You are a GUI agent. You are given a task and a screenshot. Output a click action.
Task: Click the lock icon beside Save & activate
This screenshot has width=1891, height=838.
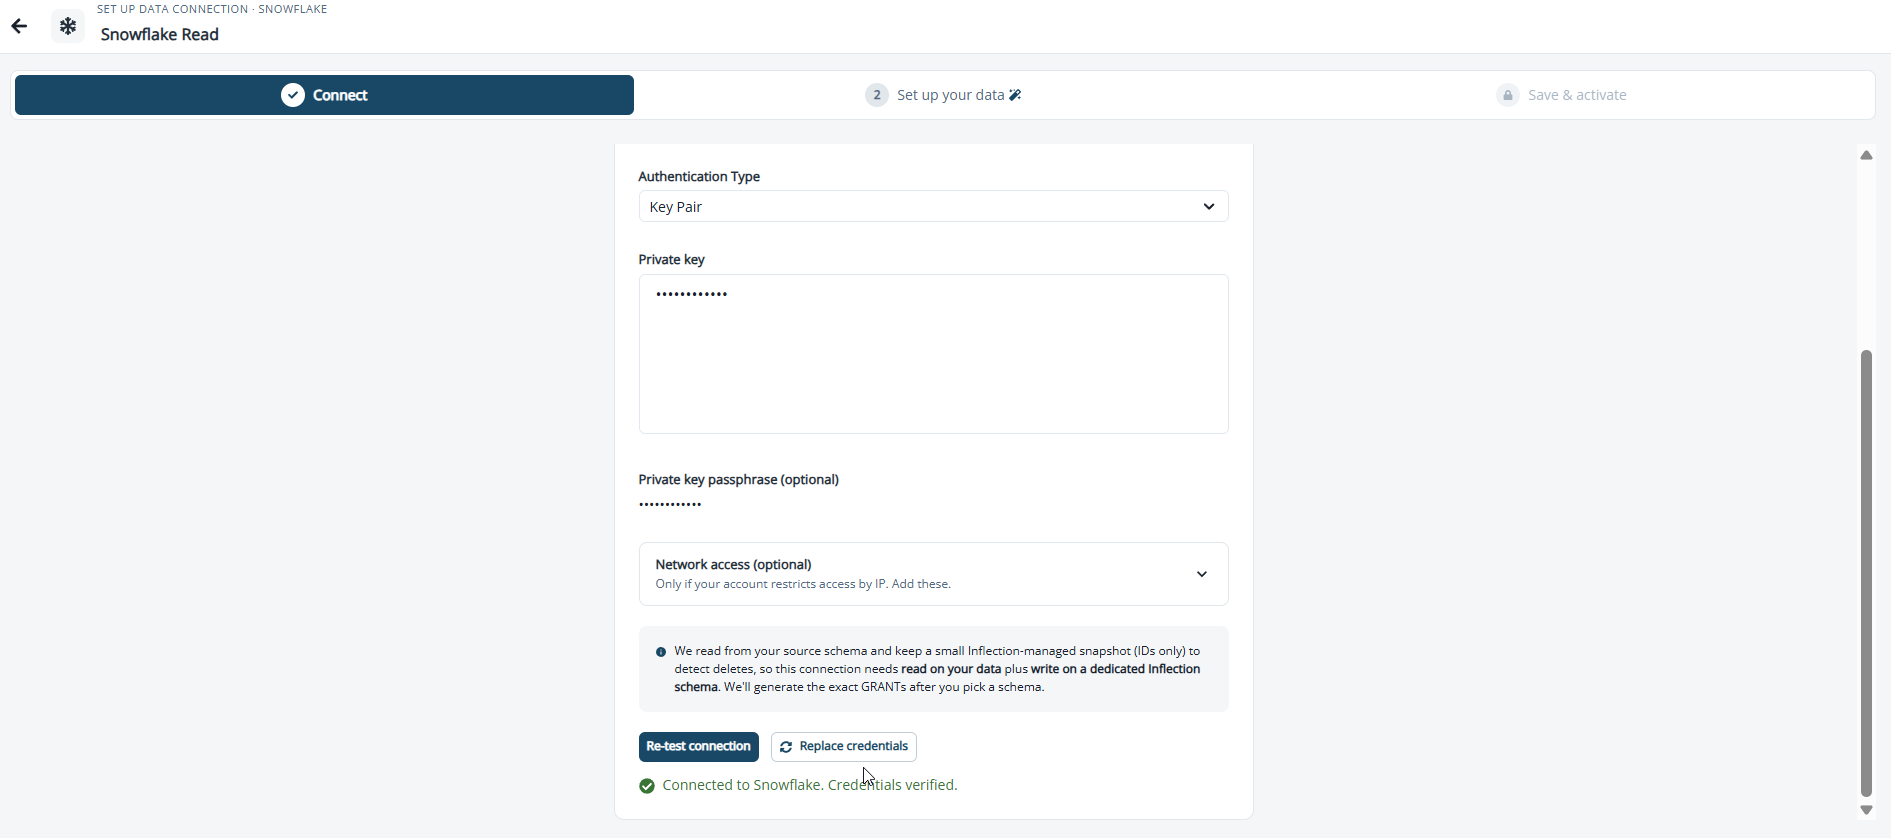(x=1508, y=95)
